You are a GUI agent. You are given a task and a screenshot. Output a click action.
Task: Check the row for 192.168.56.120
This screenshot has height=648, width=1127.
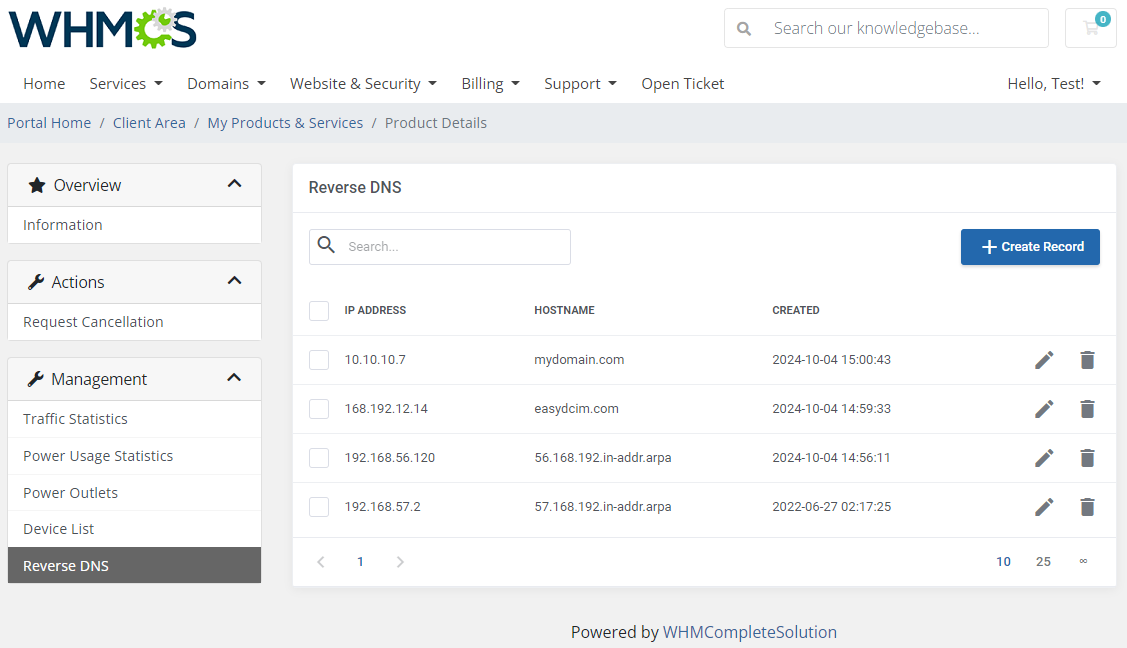click(319, 457)
